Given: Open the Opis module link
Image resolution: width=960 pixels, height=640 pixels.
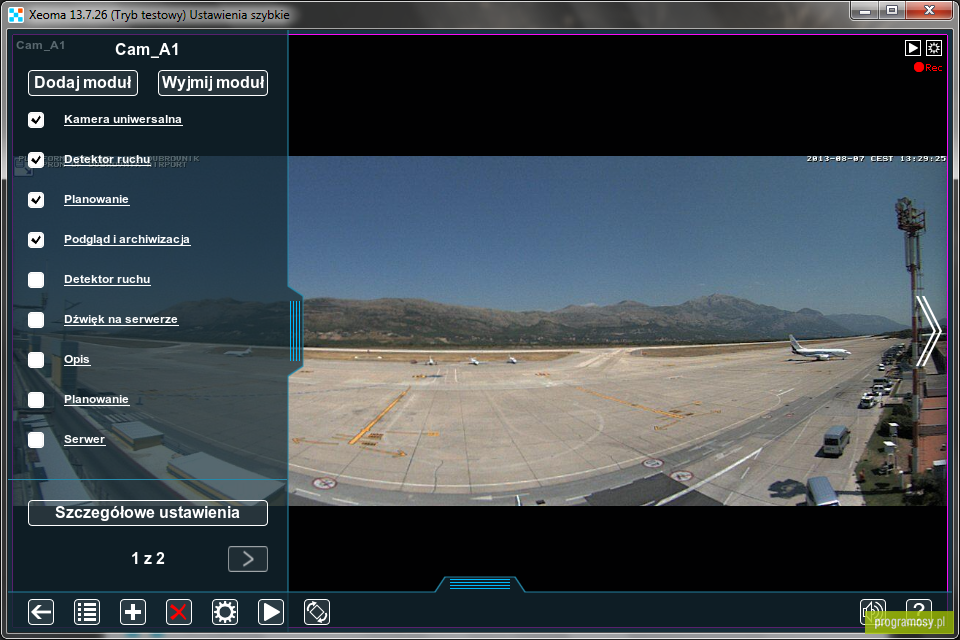Looking at the screenshot, I should 77,359.
